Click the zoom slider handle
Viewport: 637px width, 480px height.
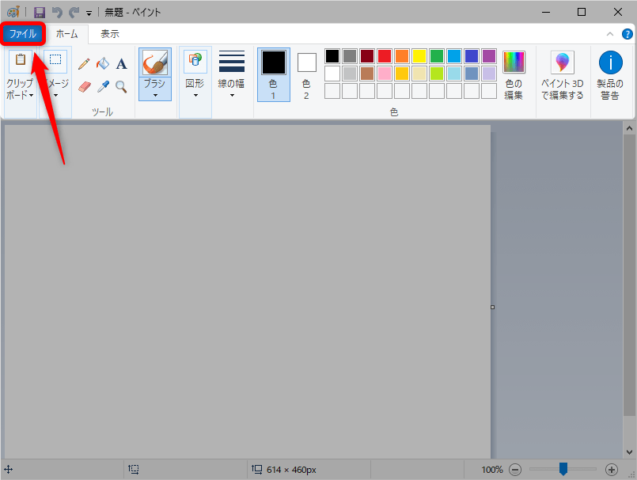pos(563,469)
